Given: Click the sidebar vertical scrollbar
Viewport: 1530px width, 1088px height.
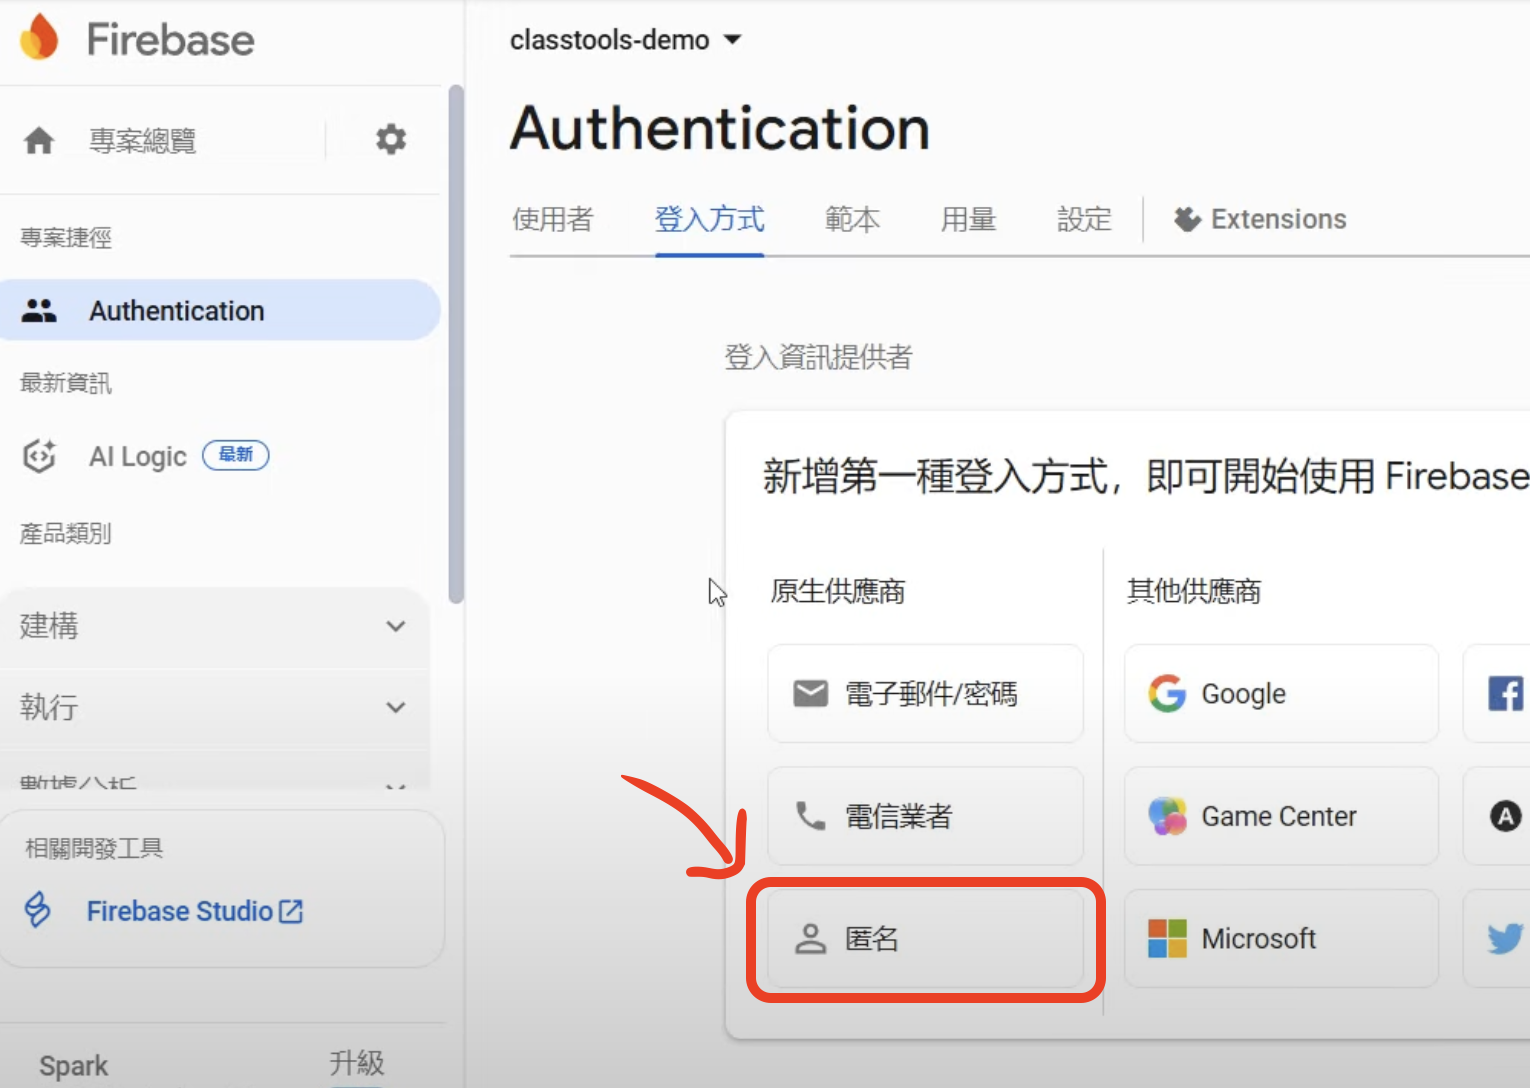Looking at the screenshot, I should 456,345.
